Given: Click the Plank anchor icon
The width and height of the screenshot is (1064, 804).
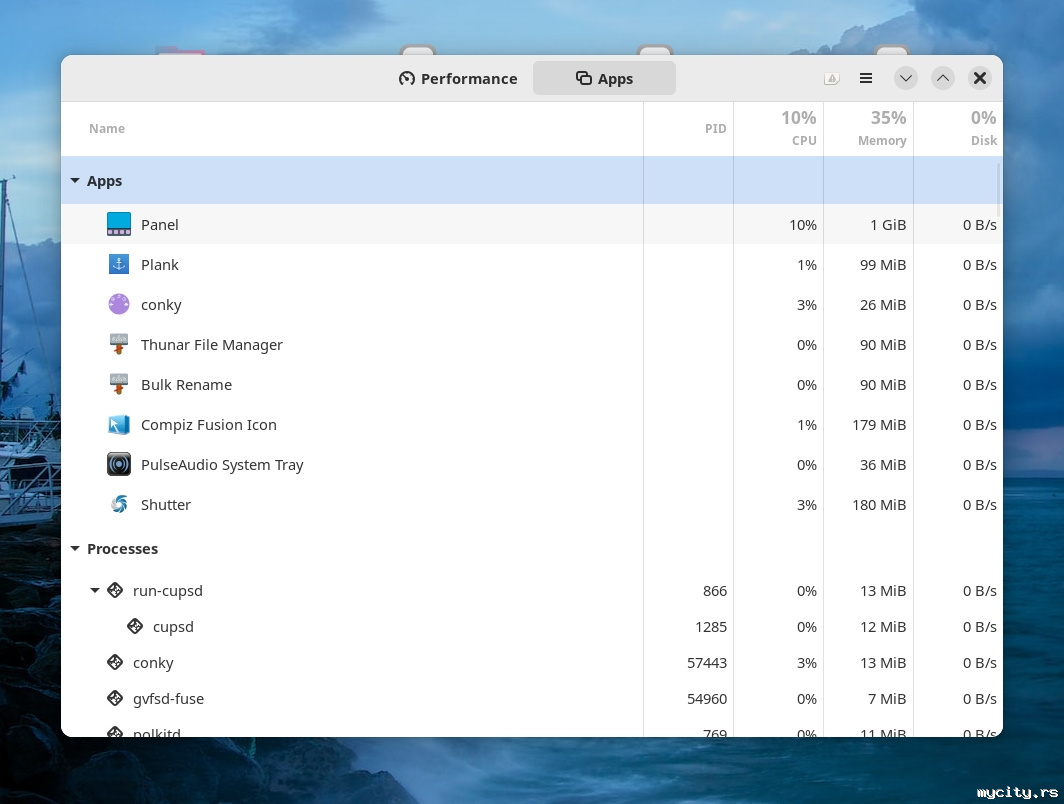Looking at the screenshot, I should [x=119, y=265].
